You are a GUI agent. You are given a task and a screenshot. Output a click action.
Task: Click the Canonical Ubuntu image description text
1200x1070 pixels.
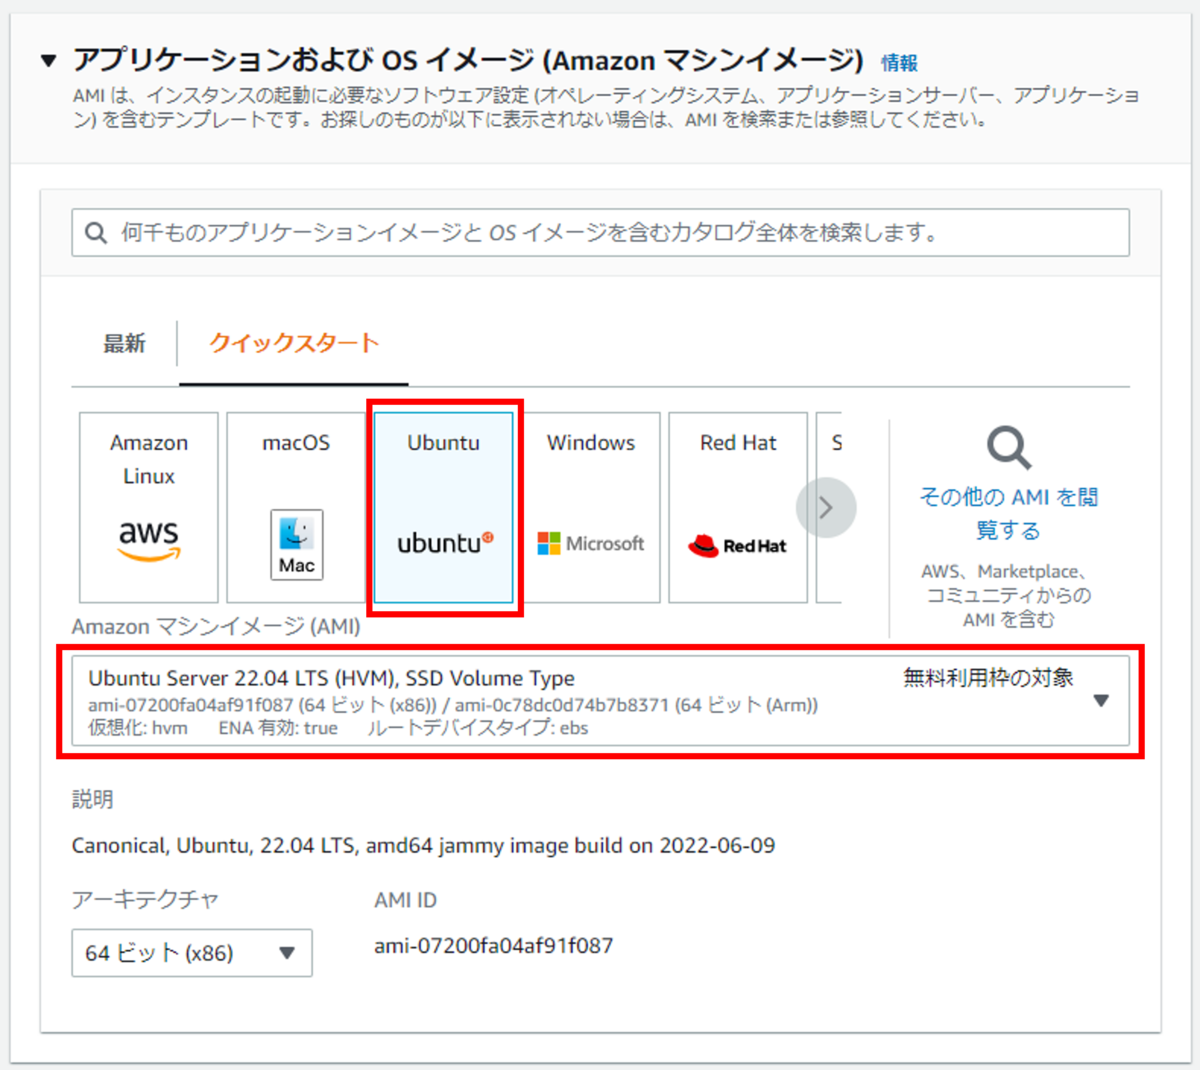tap(423, 846)
